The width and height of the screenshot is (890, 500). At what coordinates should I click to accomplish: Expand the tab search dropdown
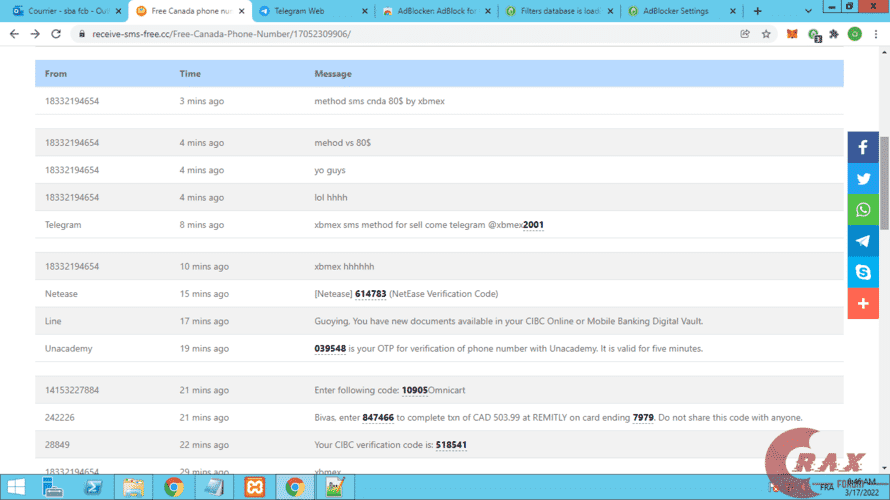808,11
